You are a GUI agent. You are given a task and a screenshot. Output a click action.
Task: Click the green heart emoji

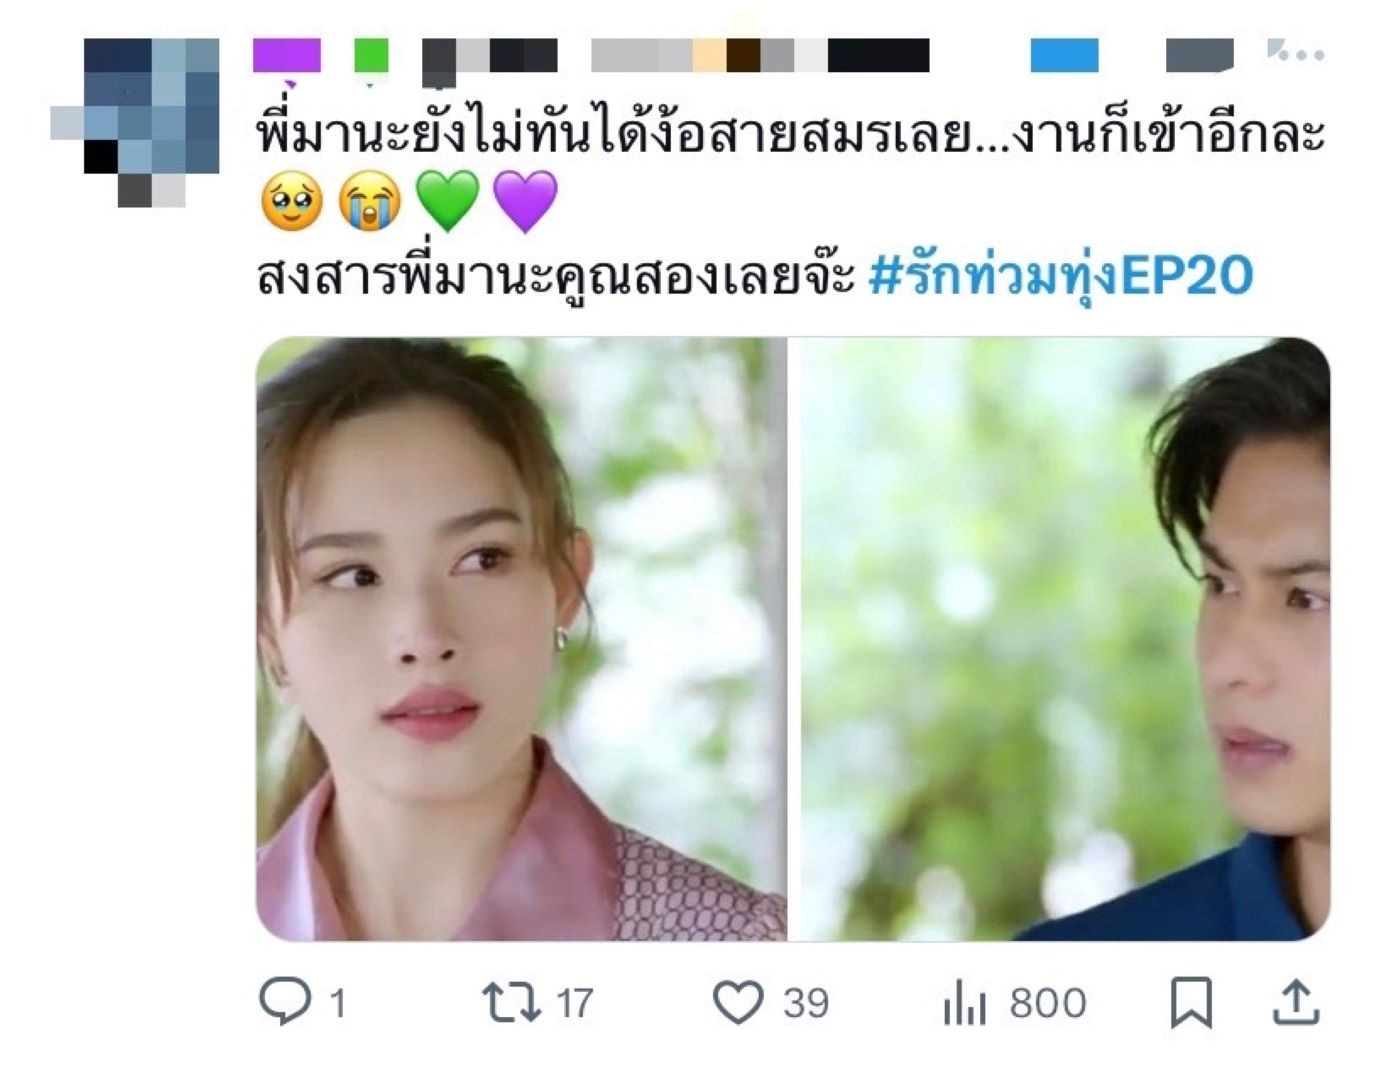447,201
